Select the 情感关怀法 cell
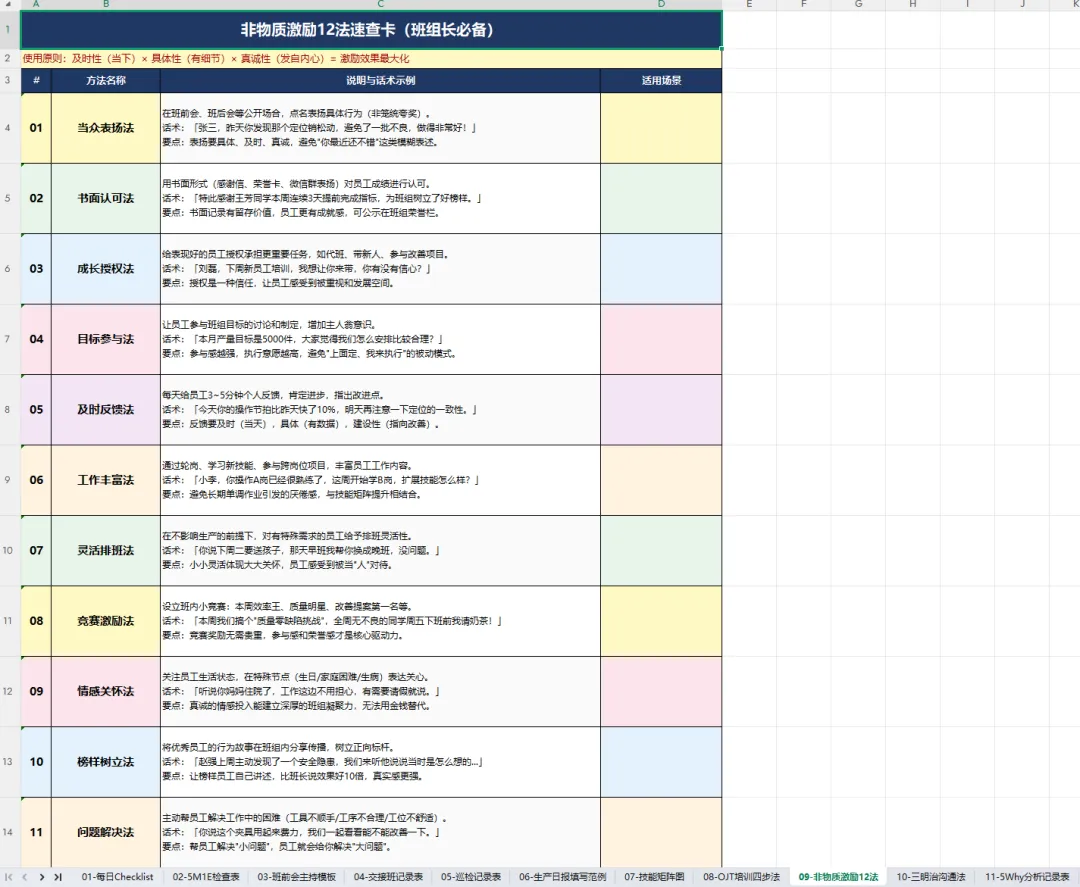 [x=106, y=691]
